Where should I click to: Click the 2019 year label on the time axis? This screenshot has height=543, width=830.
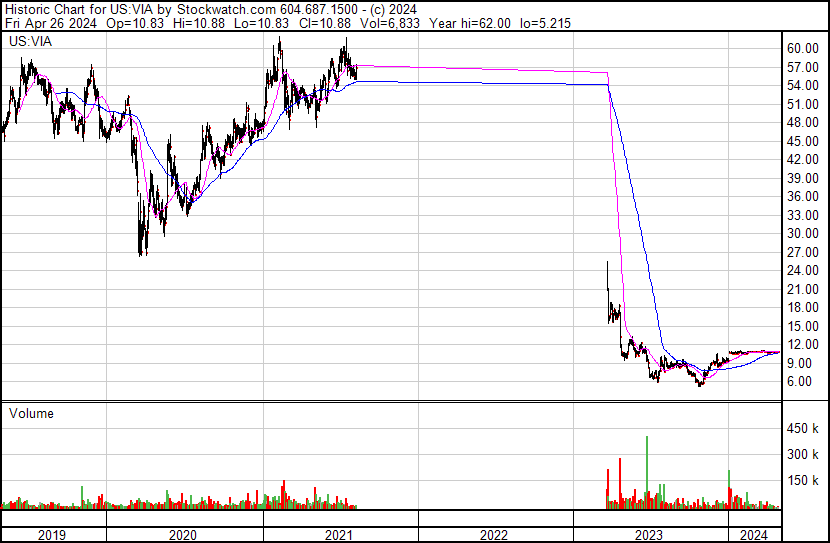click(52, 535)
